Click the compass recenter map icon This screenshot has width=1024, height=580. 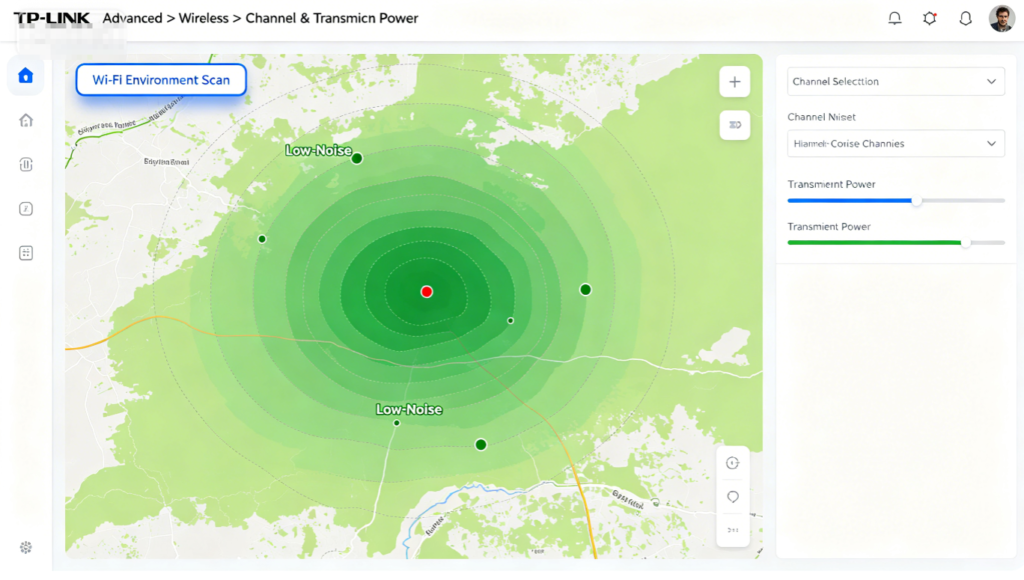point(733,463)
